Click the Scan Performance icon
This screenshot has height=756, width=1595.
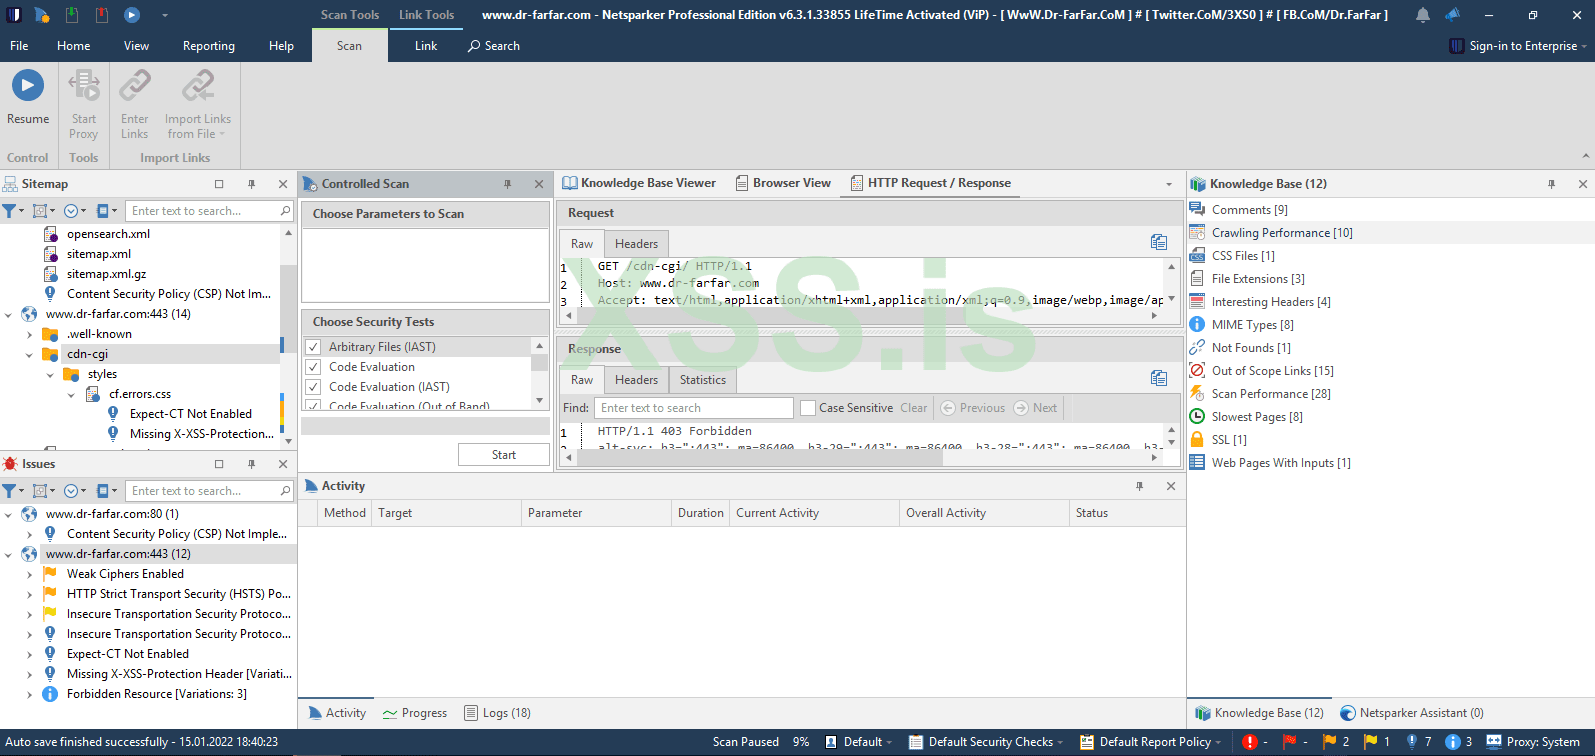click(x=1197, y=394)
